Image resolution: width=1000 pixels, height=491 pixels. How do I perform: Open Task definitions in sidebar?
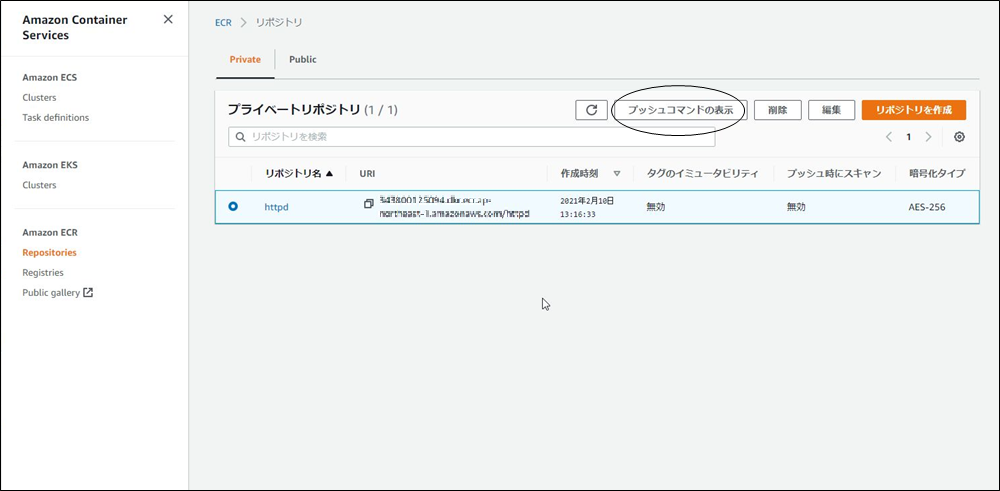pyautogui.click(x=55, y=117)
